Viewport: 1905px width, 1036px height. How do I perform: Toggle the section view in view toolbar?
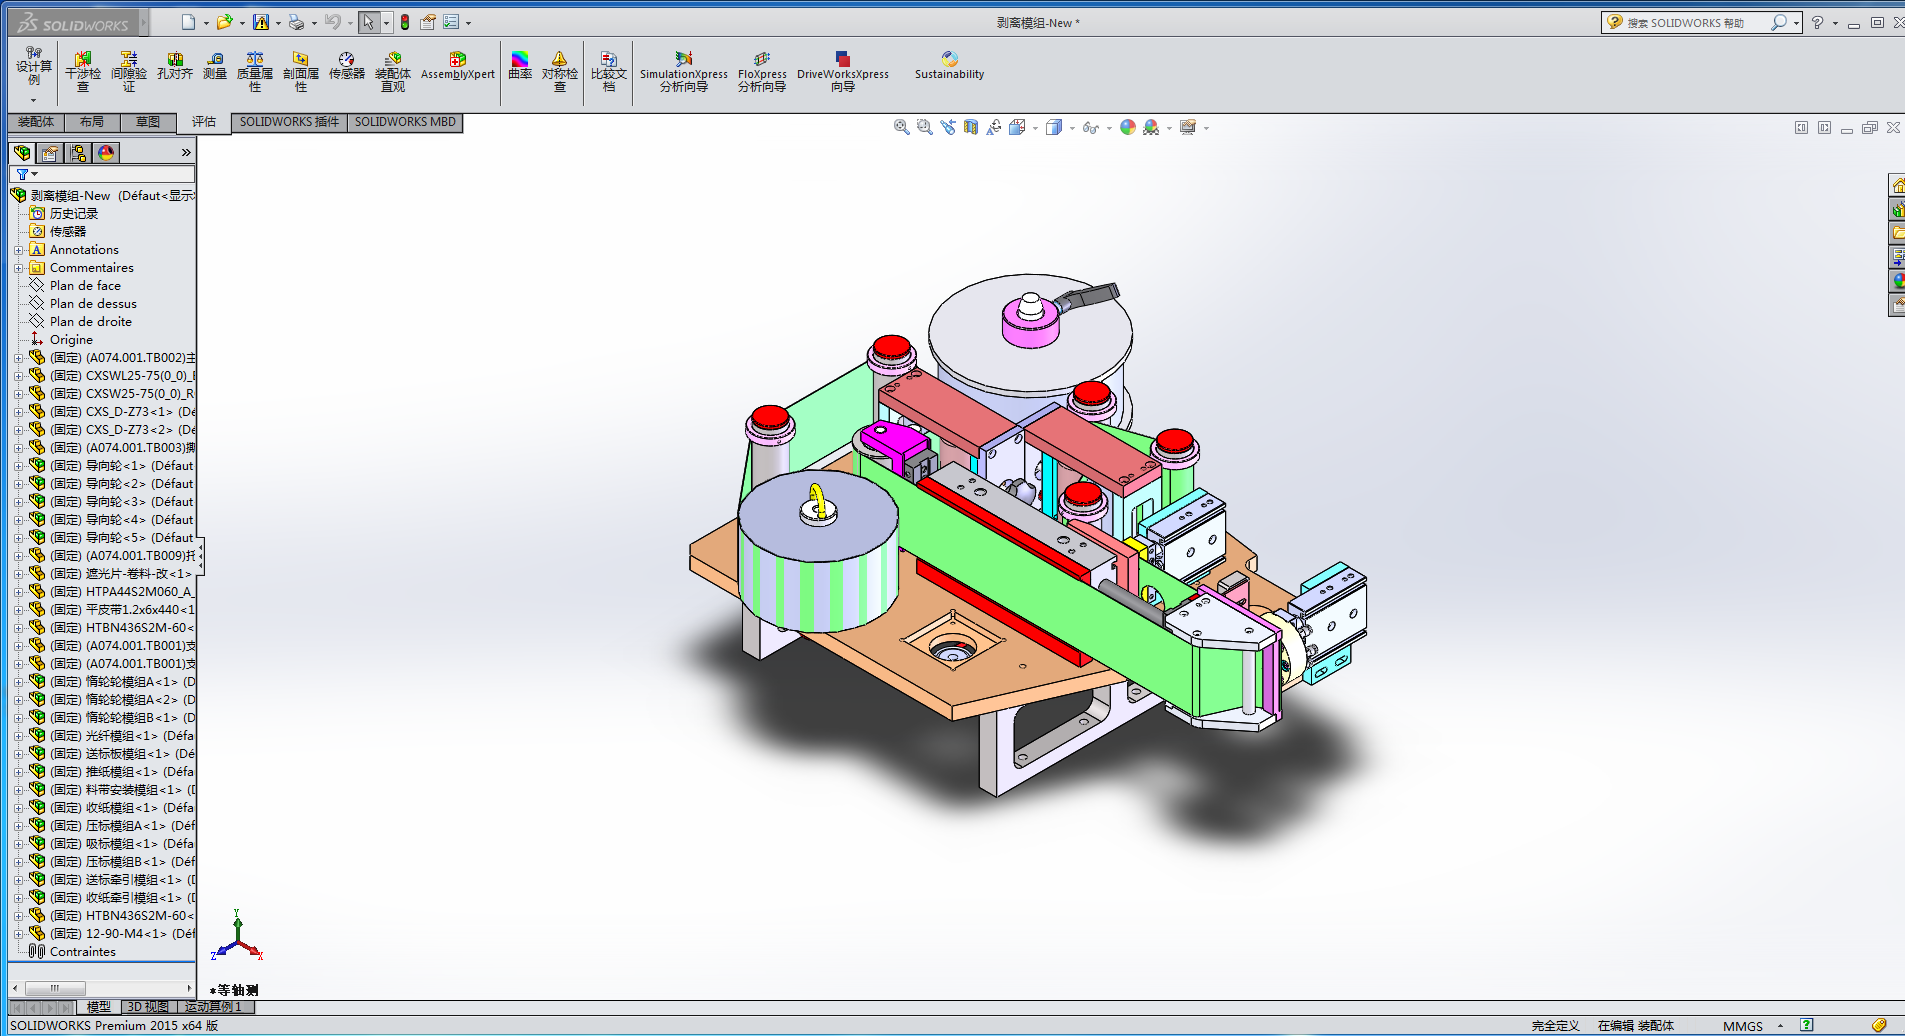[970, 127]
